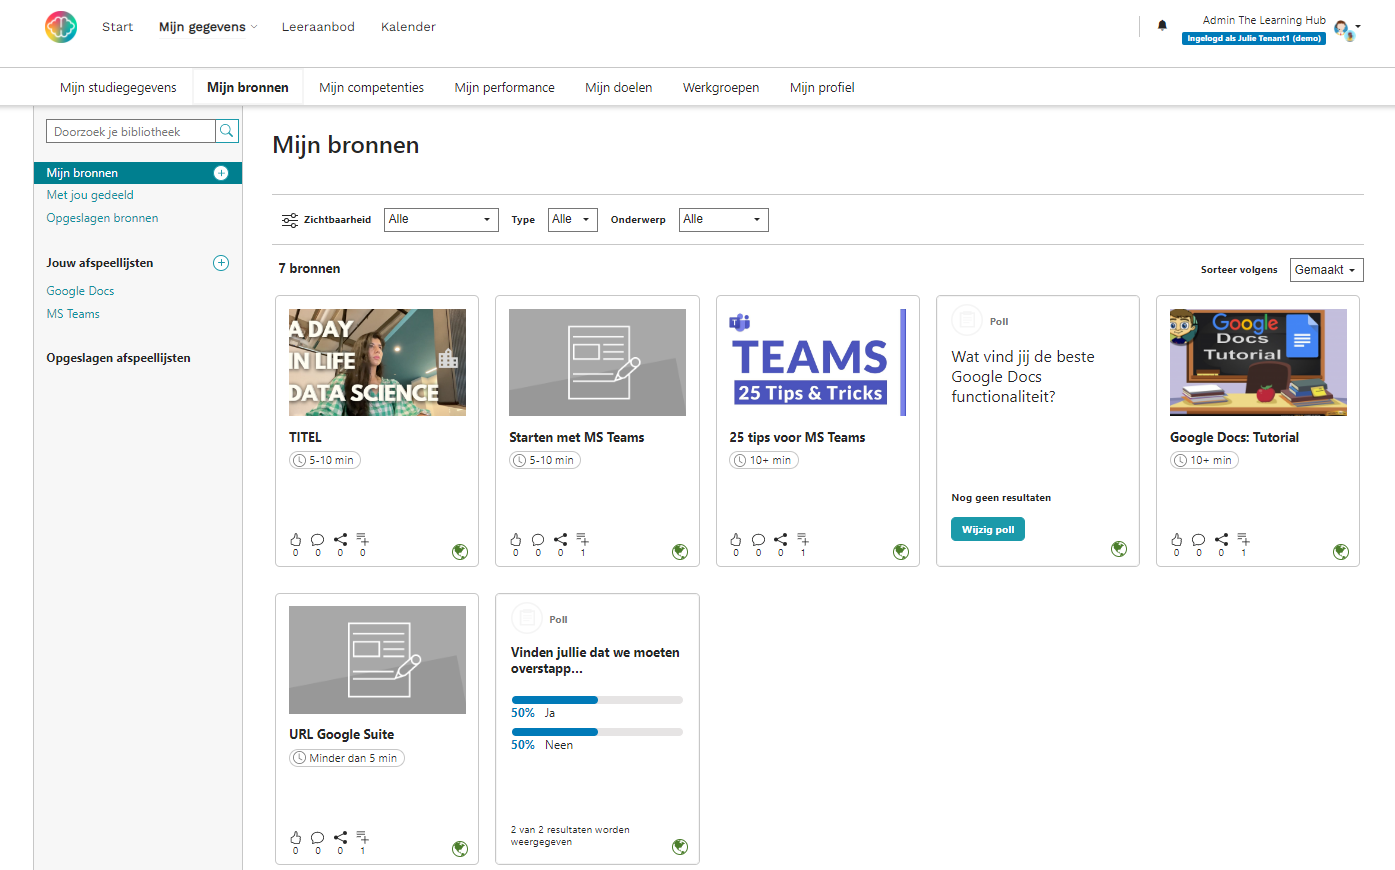The width and height of the screenshot is (1395, 870).
Task: Open the Sorteer volgens Gemaakt dropdown
Action: point(1326,270)
